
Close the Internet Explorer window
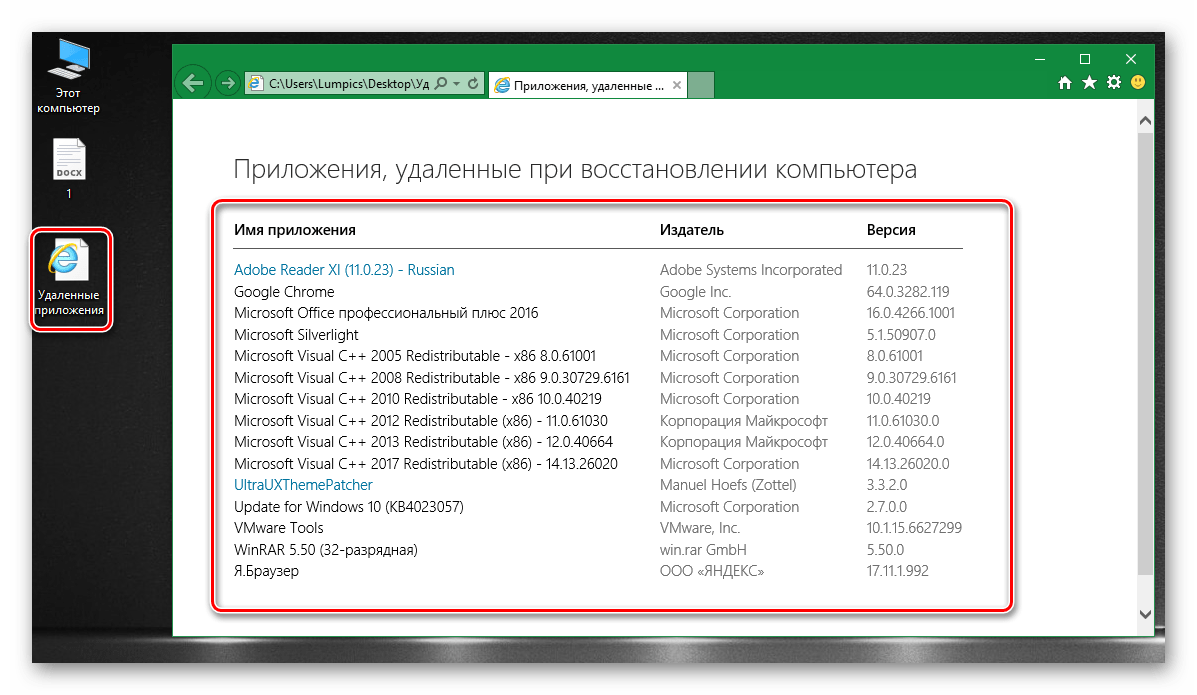tap(1131, 59)
